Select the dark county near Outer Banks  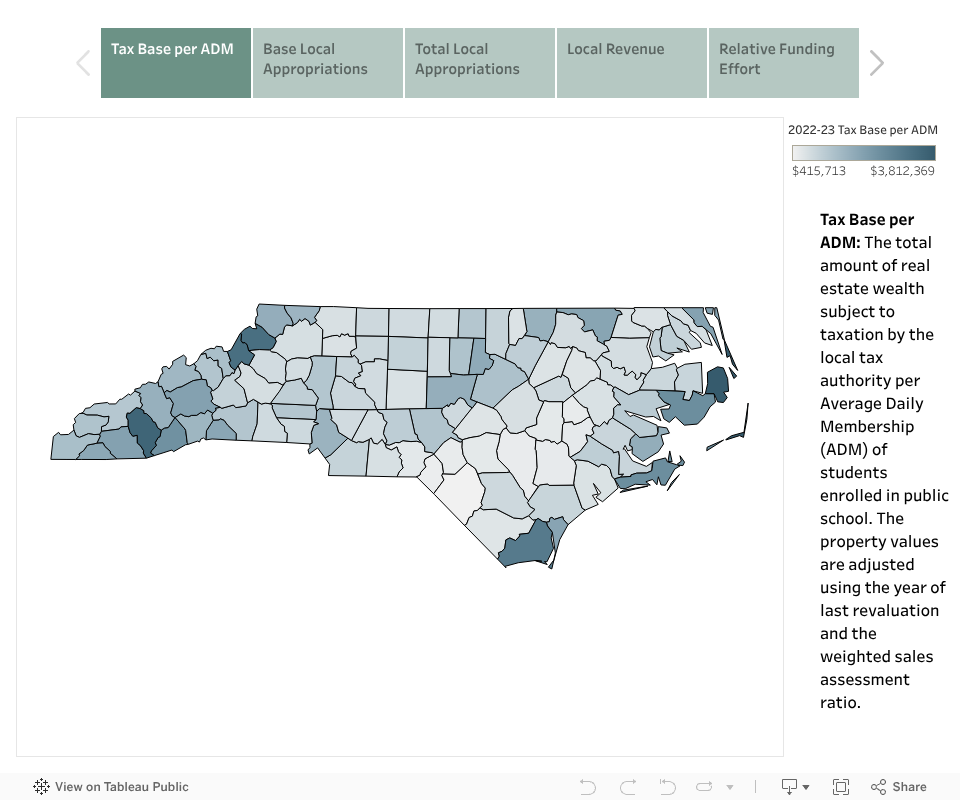point(717,383)
